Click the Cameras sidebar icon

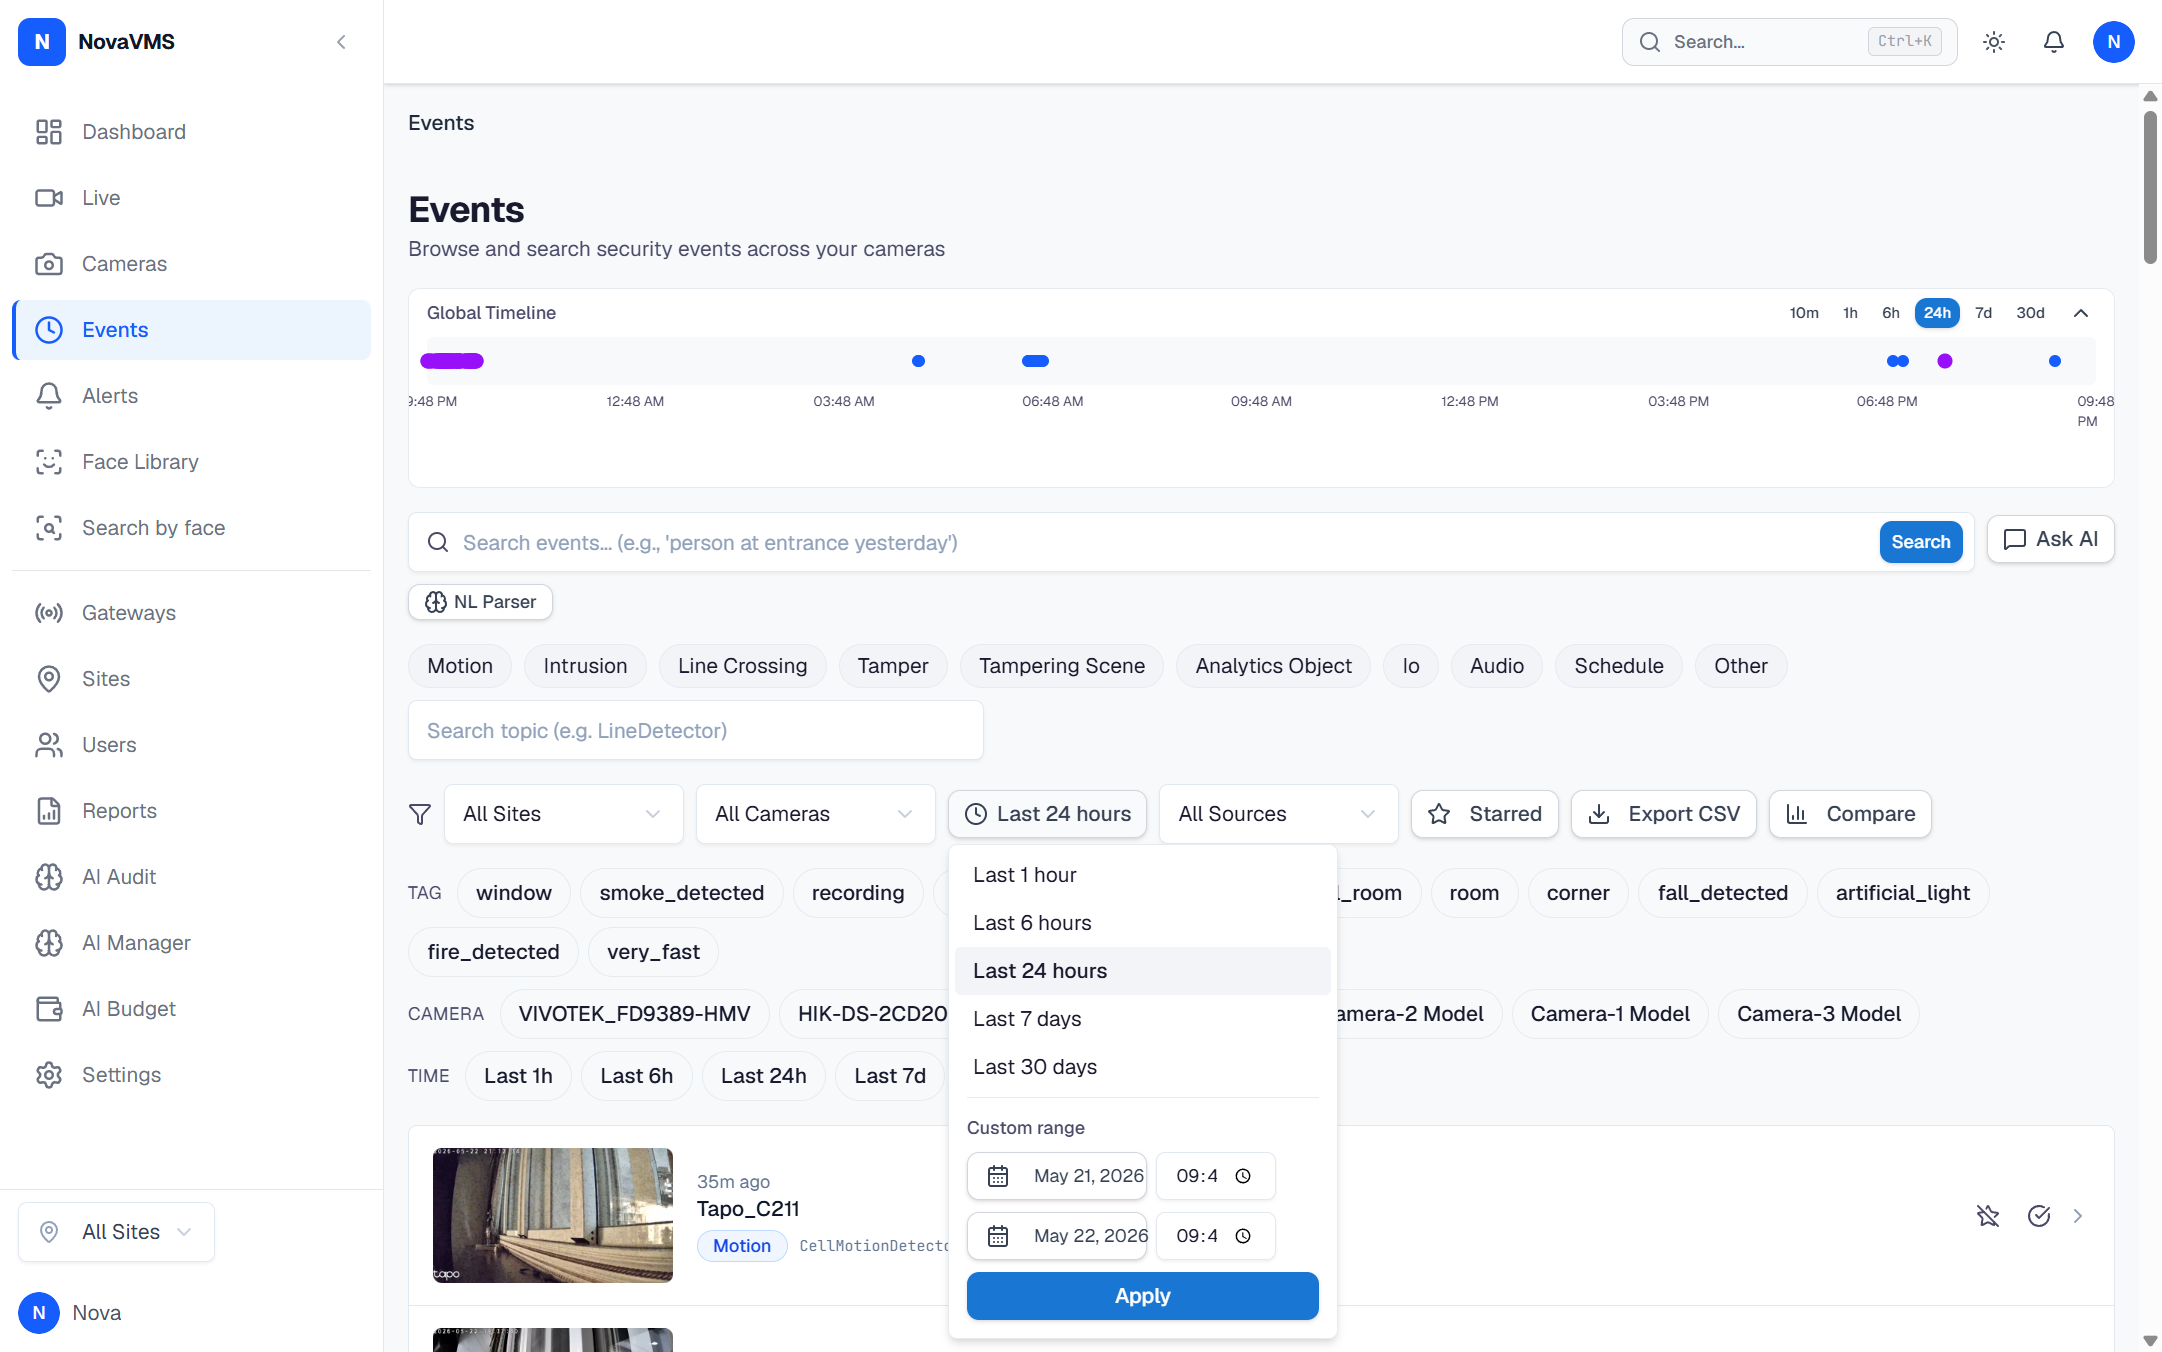click(49, 264)
